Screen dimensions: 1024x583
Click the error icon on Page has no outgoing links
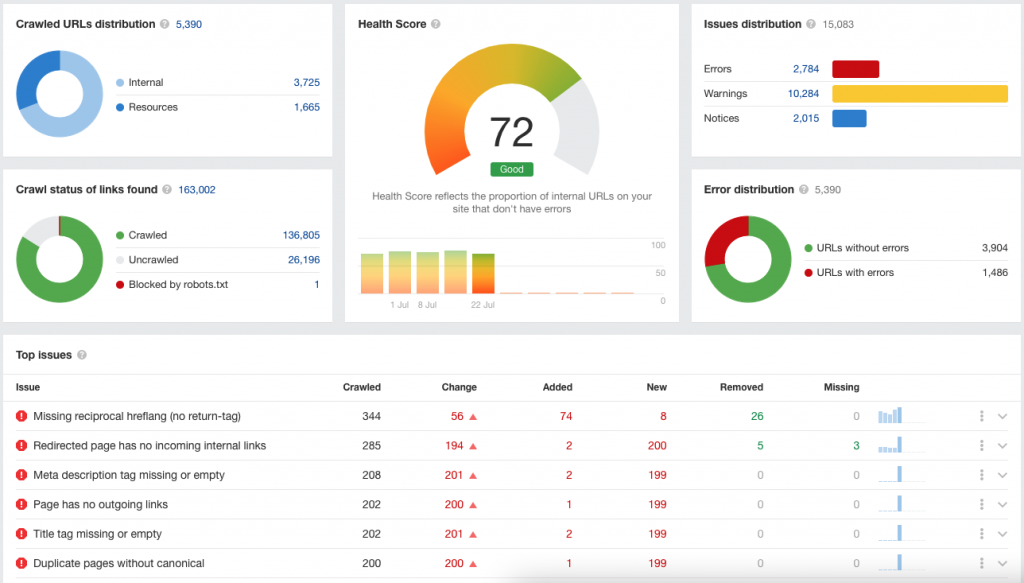coord(21,504)
